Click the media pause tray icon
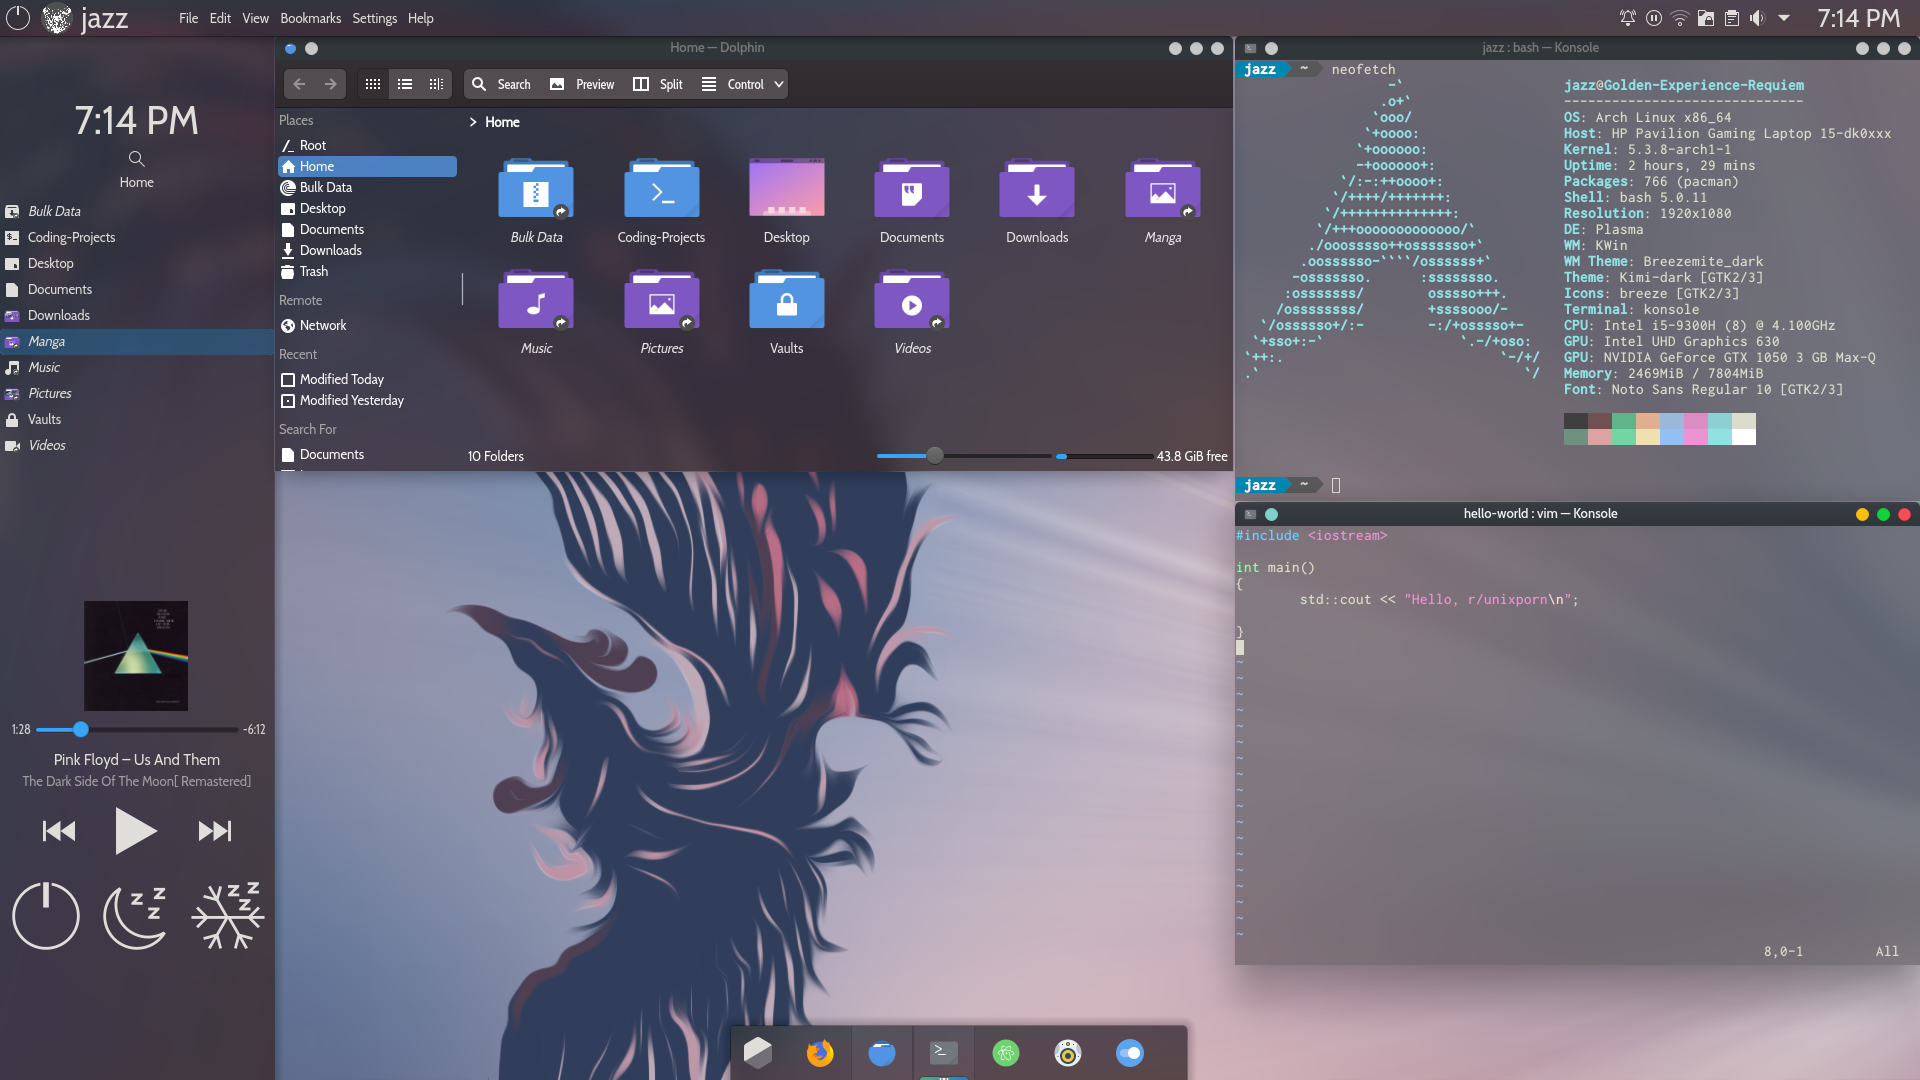 tap(1654, 18)
